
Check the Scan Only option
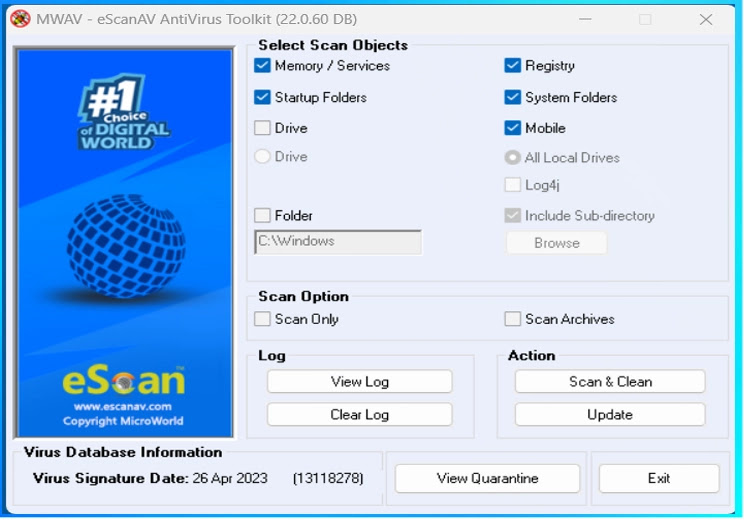[262, 319]
